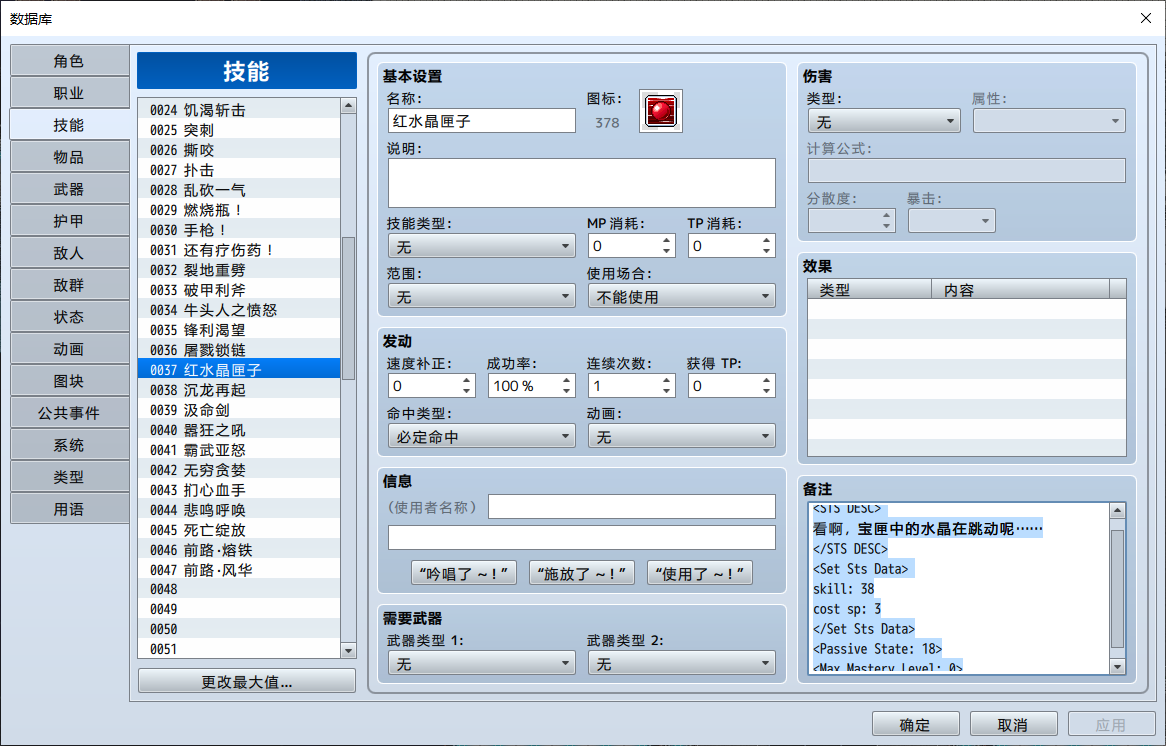Decrease the TP 消耗 value
This screenshot has height=746, width=1166.
click(x=767, y=252)
